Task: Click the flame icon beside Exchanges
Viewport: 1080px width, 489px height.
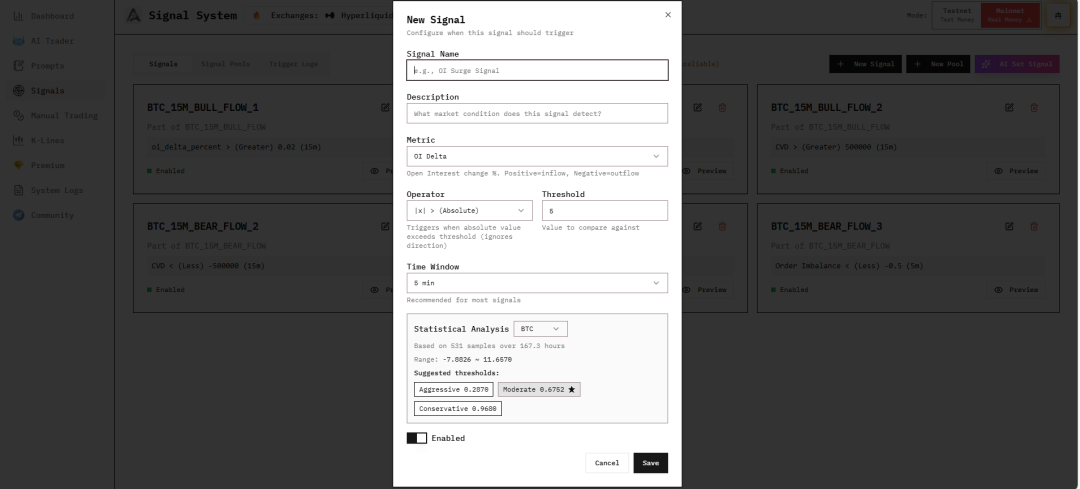Action: [x=257, y=15]
